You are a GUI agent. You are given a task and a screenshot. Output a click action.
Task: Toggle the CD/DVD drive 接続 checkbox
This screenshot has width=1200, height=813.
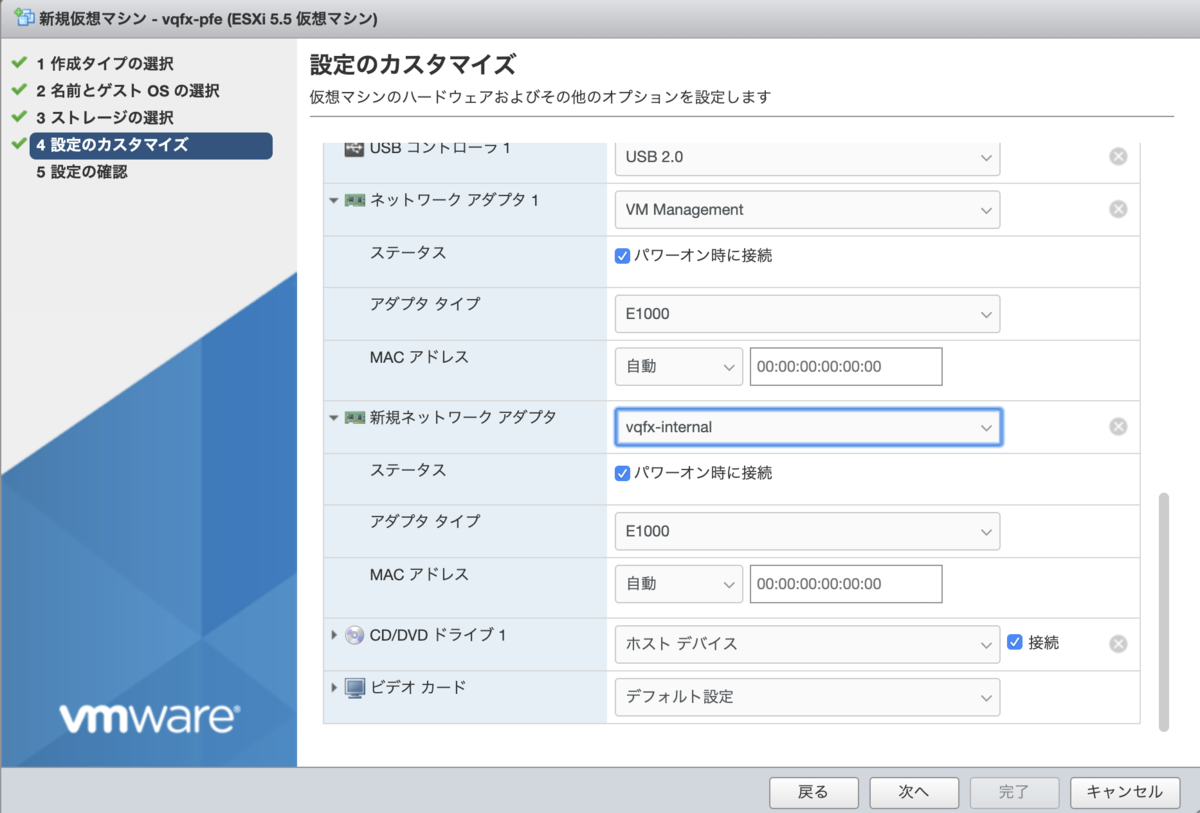pos(1014,642)
